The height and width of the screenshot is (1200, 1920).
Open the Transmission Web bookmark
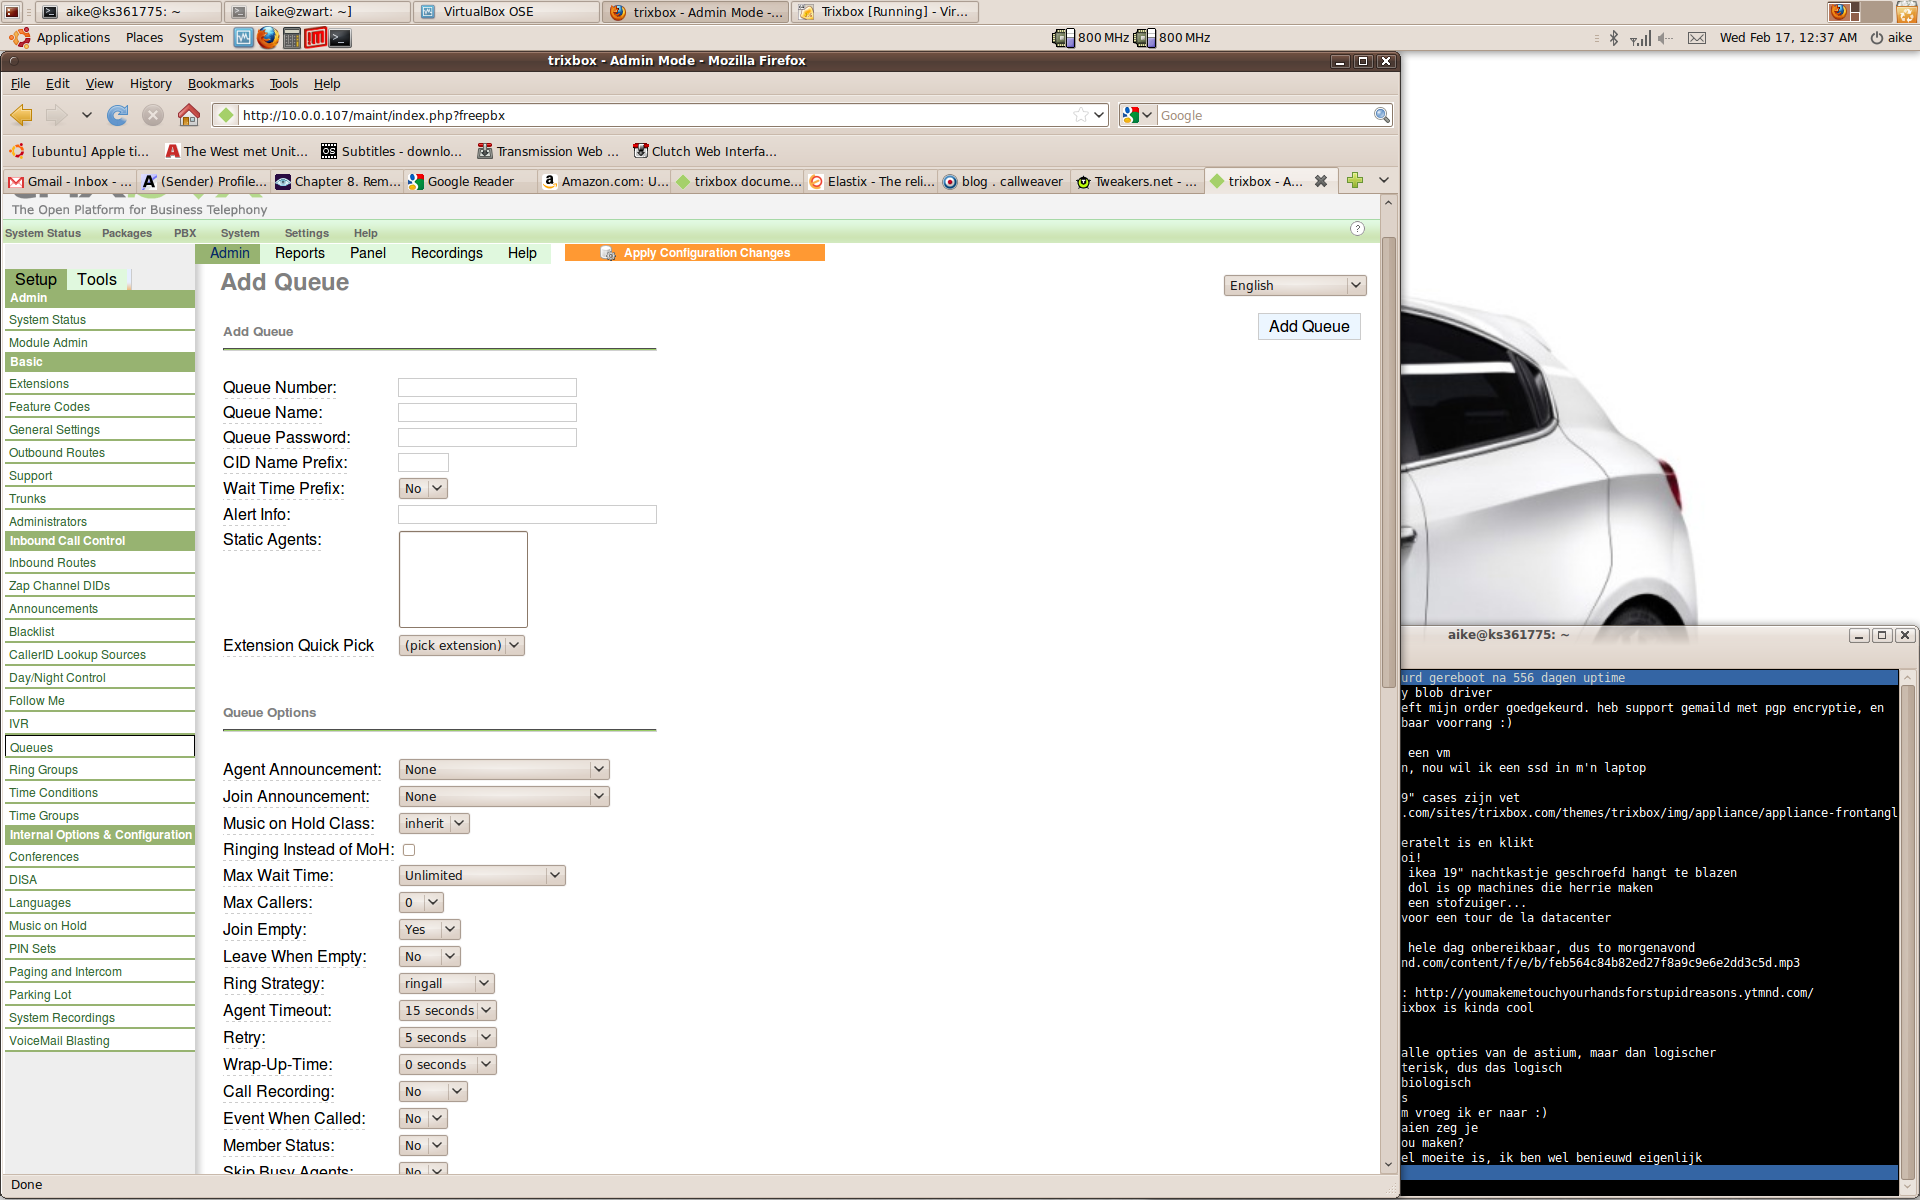click(548, 151)
